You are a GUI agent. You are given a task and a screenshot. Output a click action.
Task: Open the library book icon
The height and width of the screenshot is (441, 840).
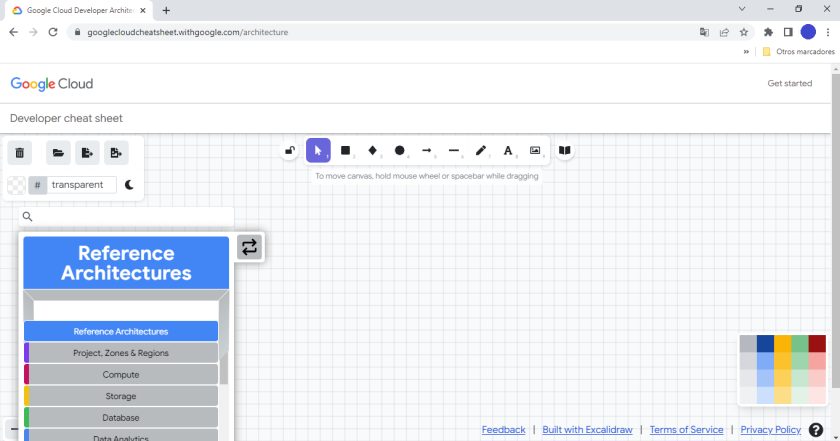(565, 151)
